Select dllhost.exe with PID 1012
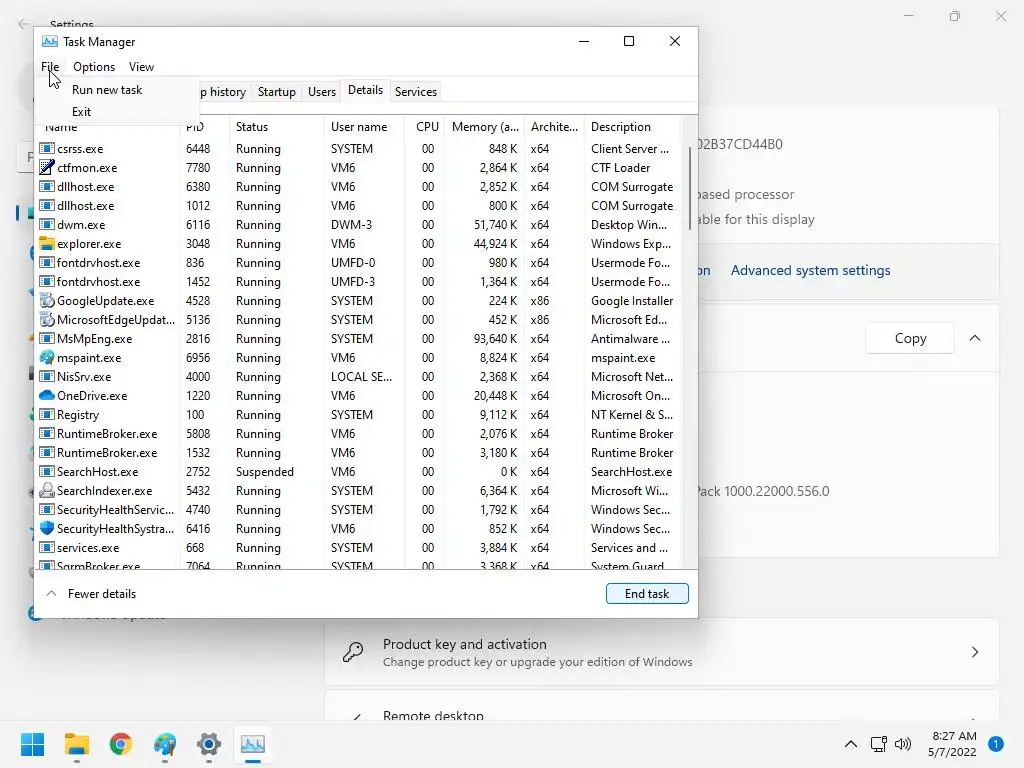This screenshot has height=768, width=1024. pos(359,206)
